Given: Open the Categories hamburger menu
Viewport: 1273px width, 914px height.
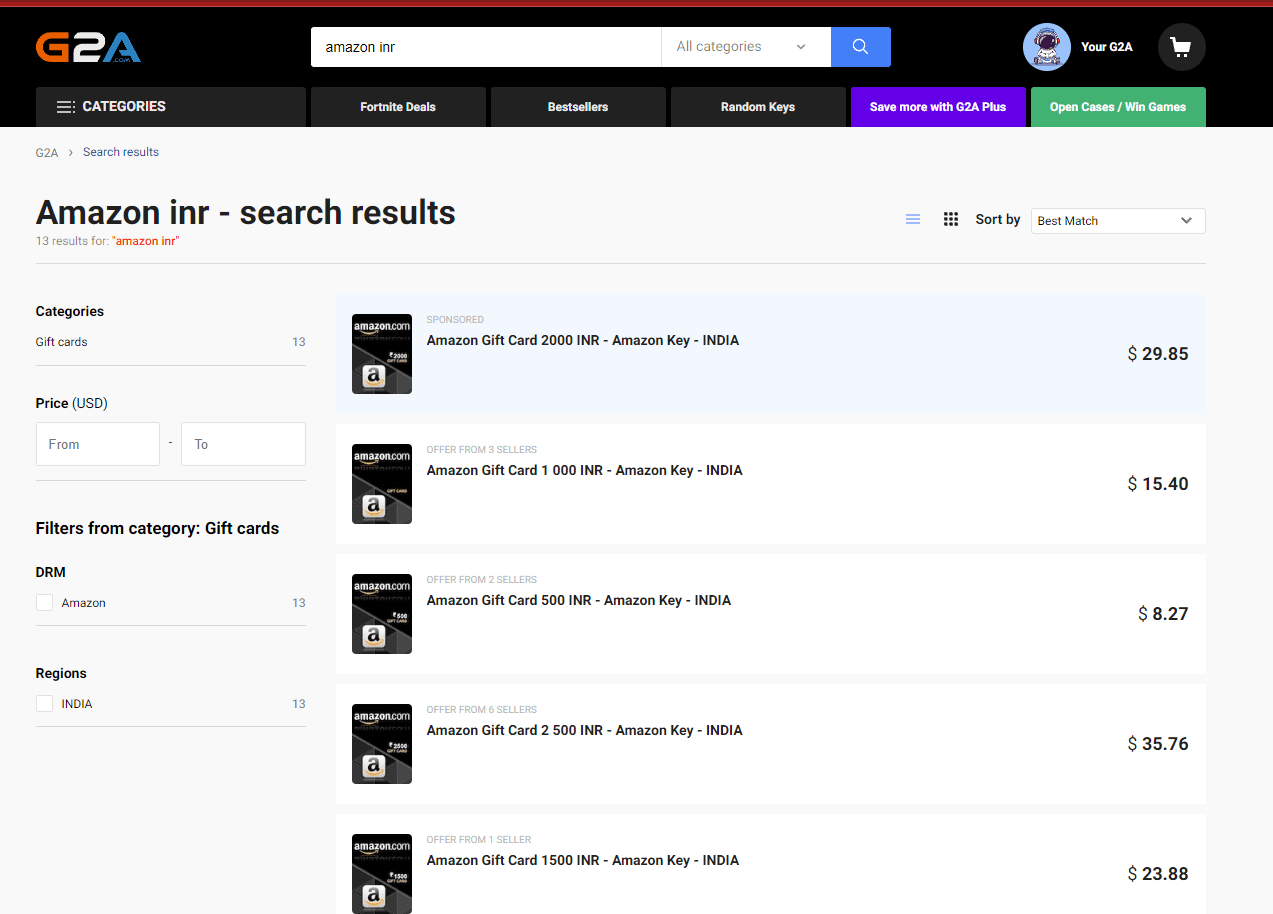Looking at the screenshot, I should 171,107.
